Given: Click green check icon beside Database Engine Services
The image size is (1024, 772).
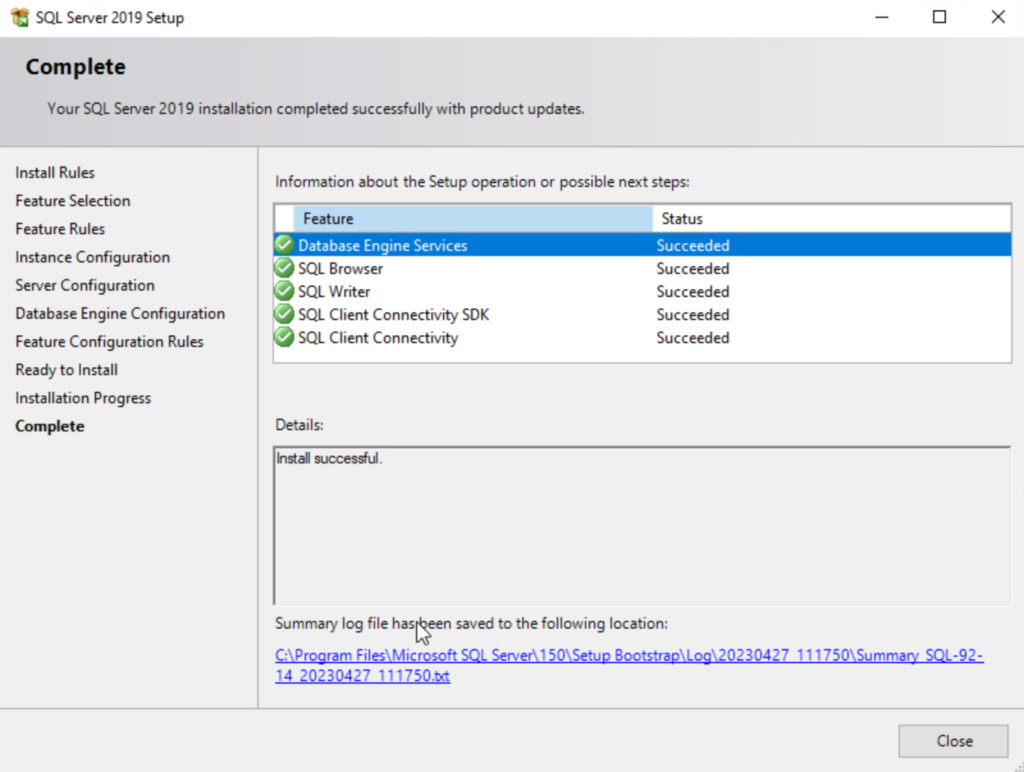Looking at the screenshot, I should pyautogui.click(x=284, y=245).
